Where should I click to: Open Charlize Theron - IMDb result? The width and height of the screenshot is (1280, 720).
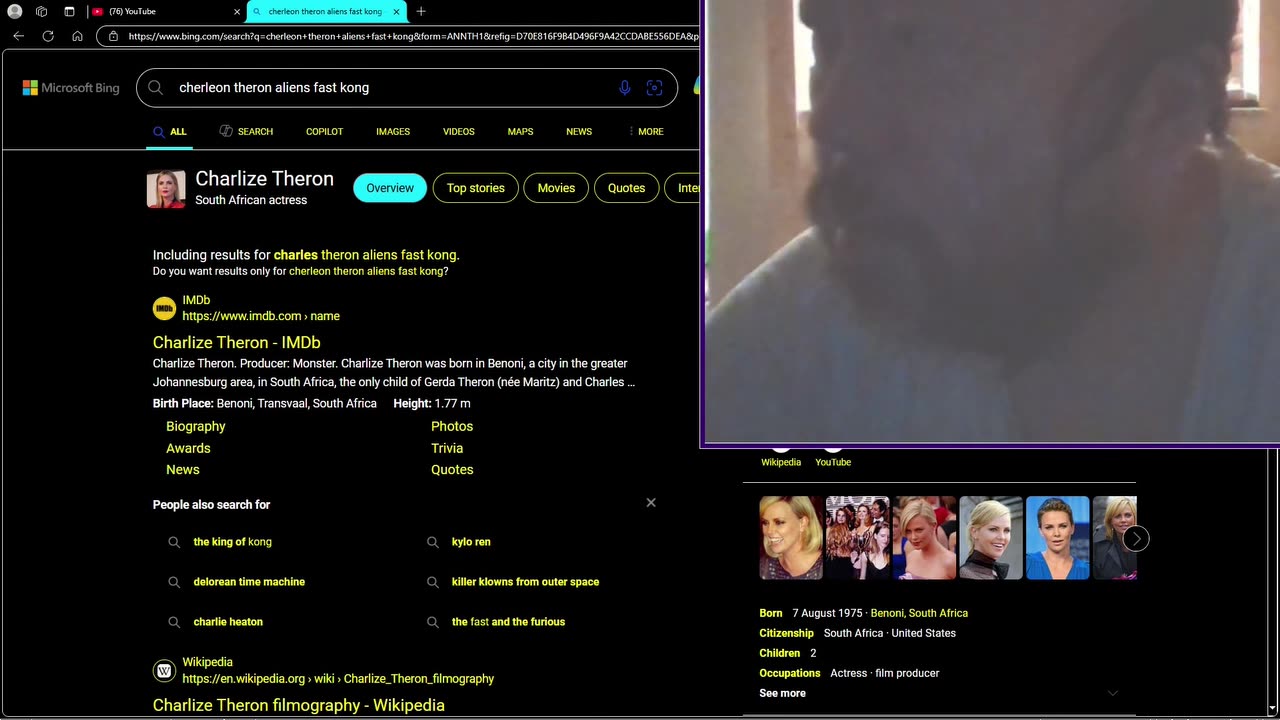click(x=237, y=342)
